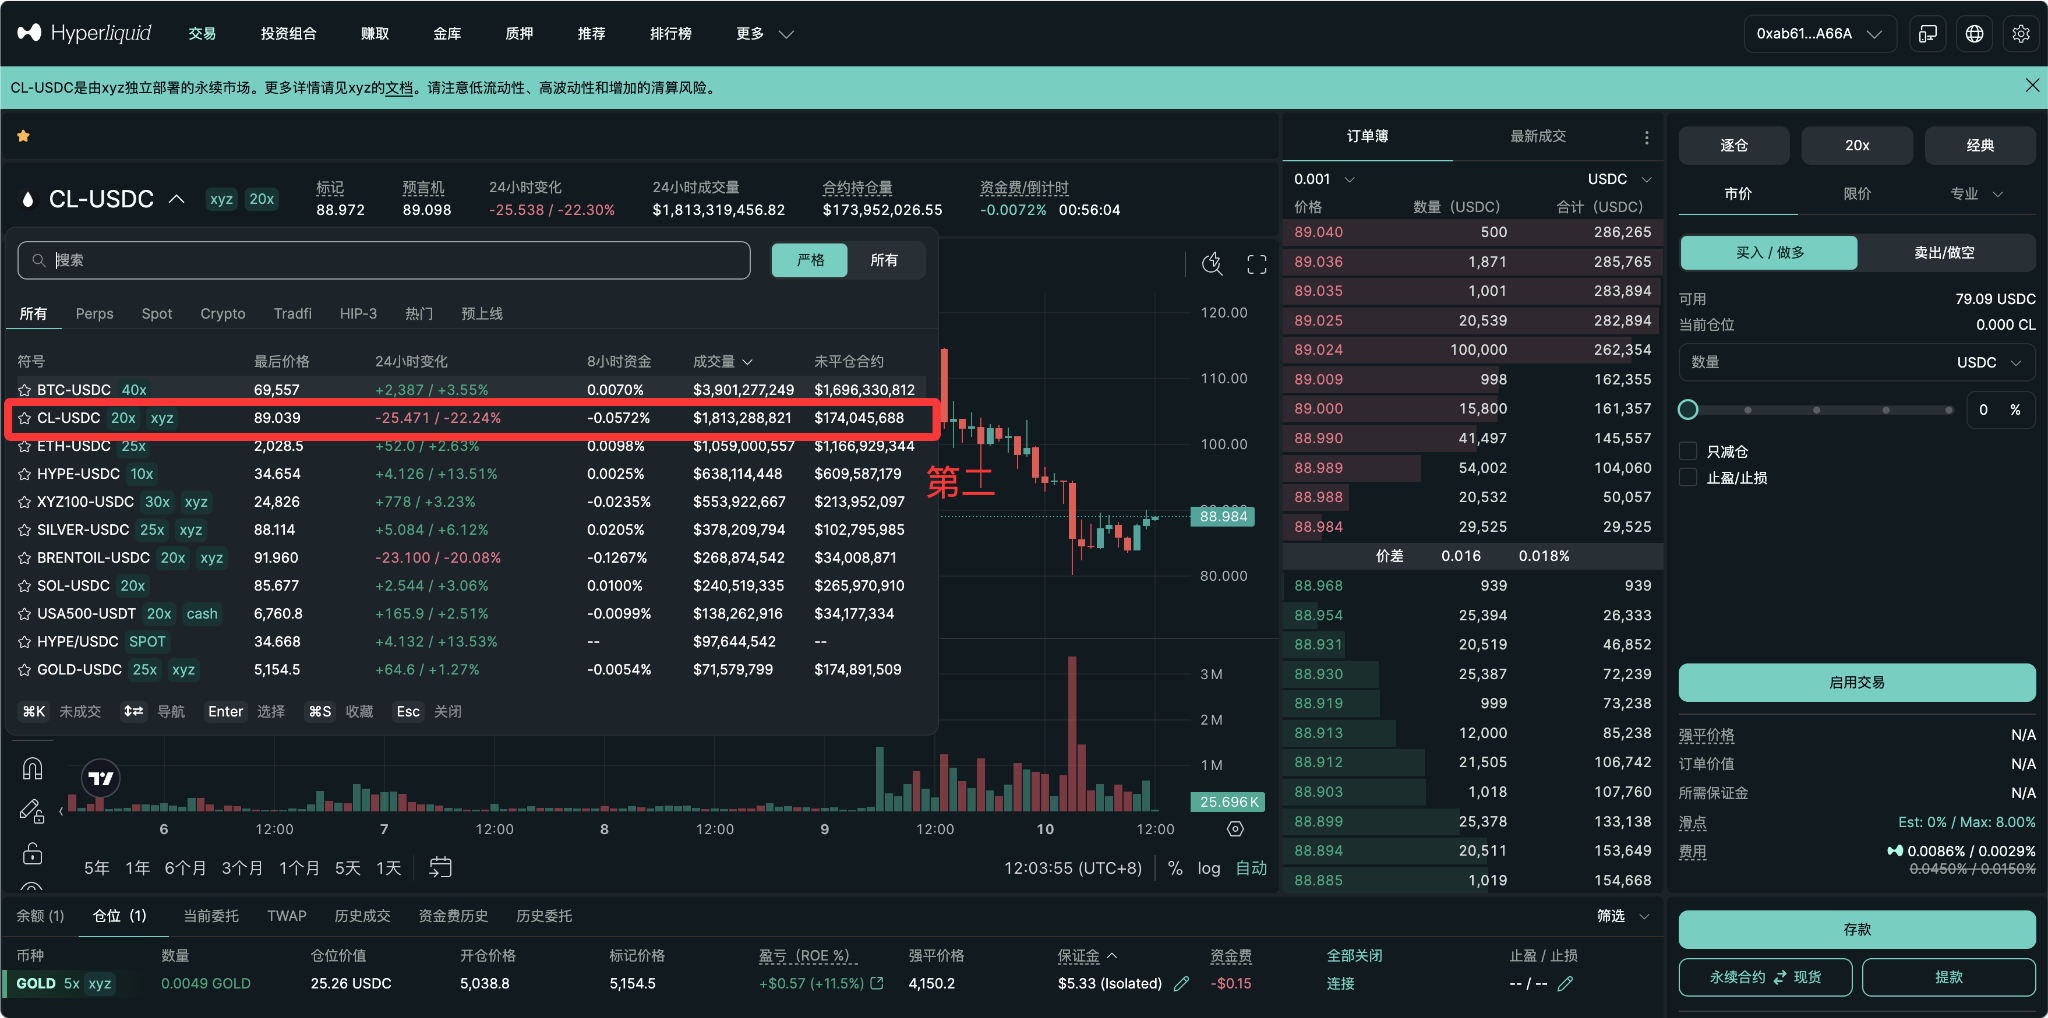Switch token filter from 严格 to 所有
The height and width of the screenshot is (1018, 2048).
(x=886, y=260)
